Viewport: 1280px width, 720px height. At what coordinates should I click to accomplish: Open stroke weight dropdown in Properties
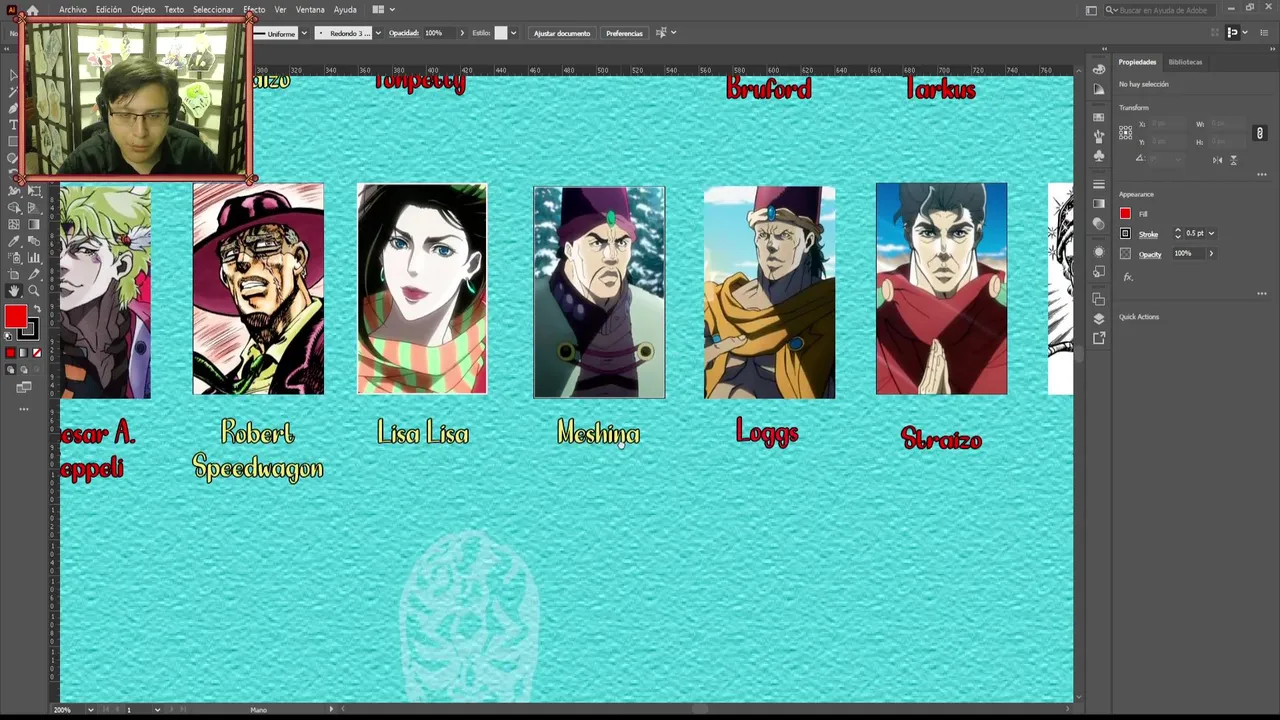(1211, 233)
